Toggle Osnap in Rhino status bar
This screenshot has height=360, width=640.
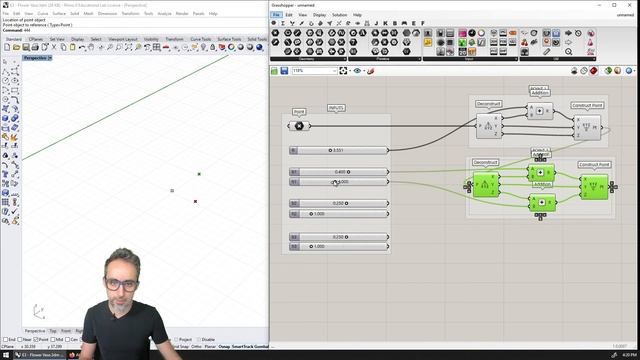pos(224,347)
